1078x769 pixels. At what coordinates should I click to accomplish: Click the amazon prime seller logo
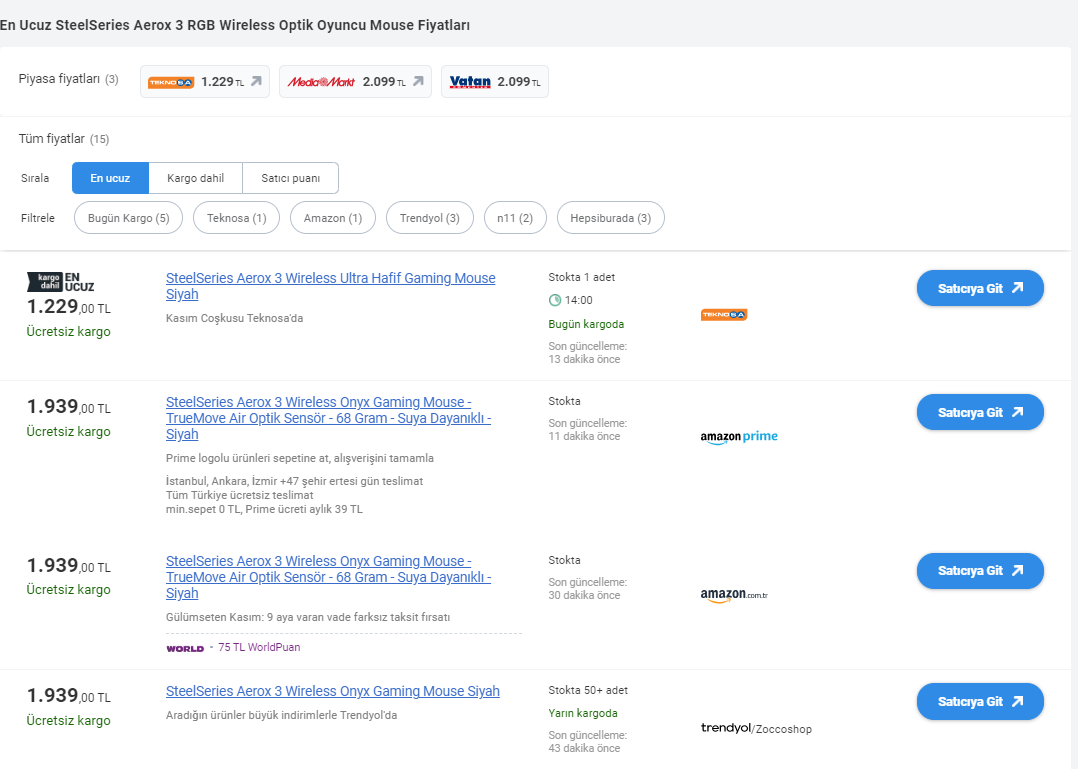[x=739, y=436]
